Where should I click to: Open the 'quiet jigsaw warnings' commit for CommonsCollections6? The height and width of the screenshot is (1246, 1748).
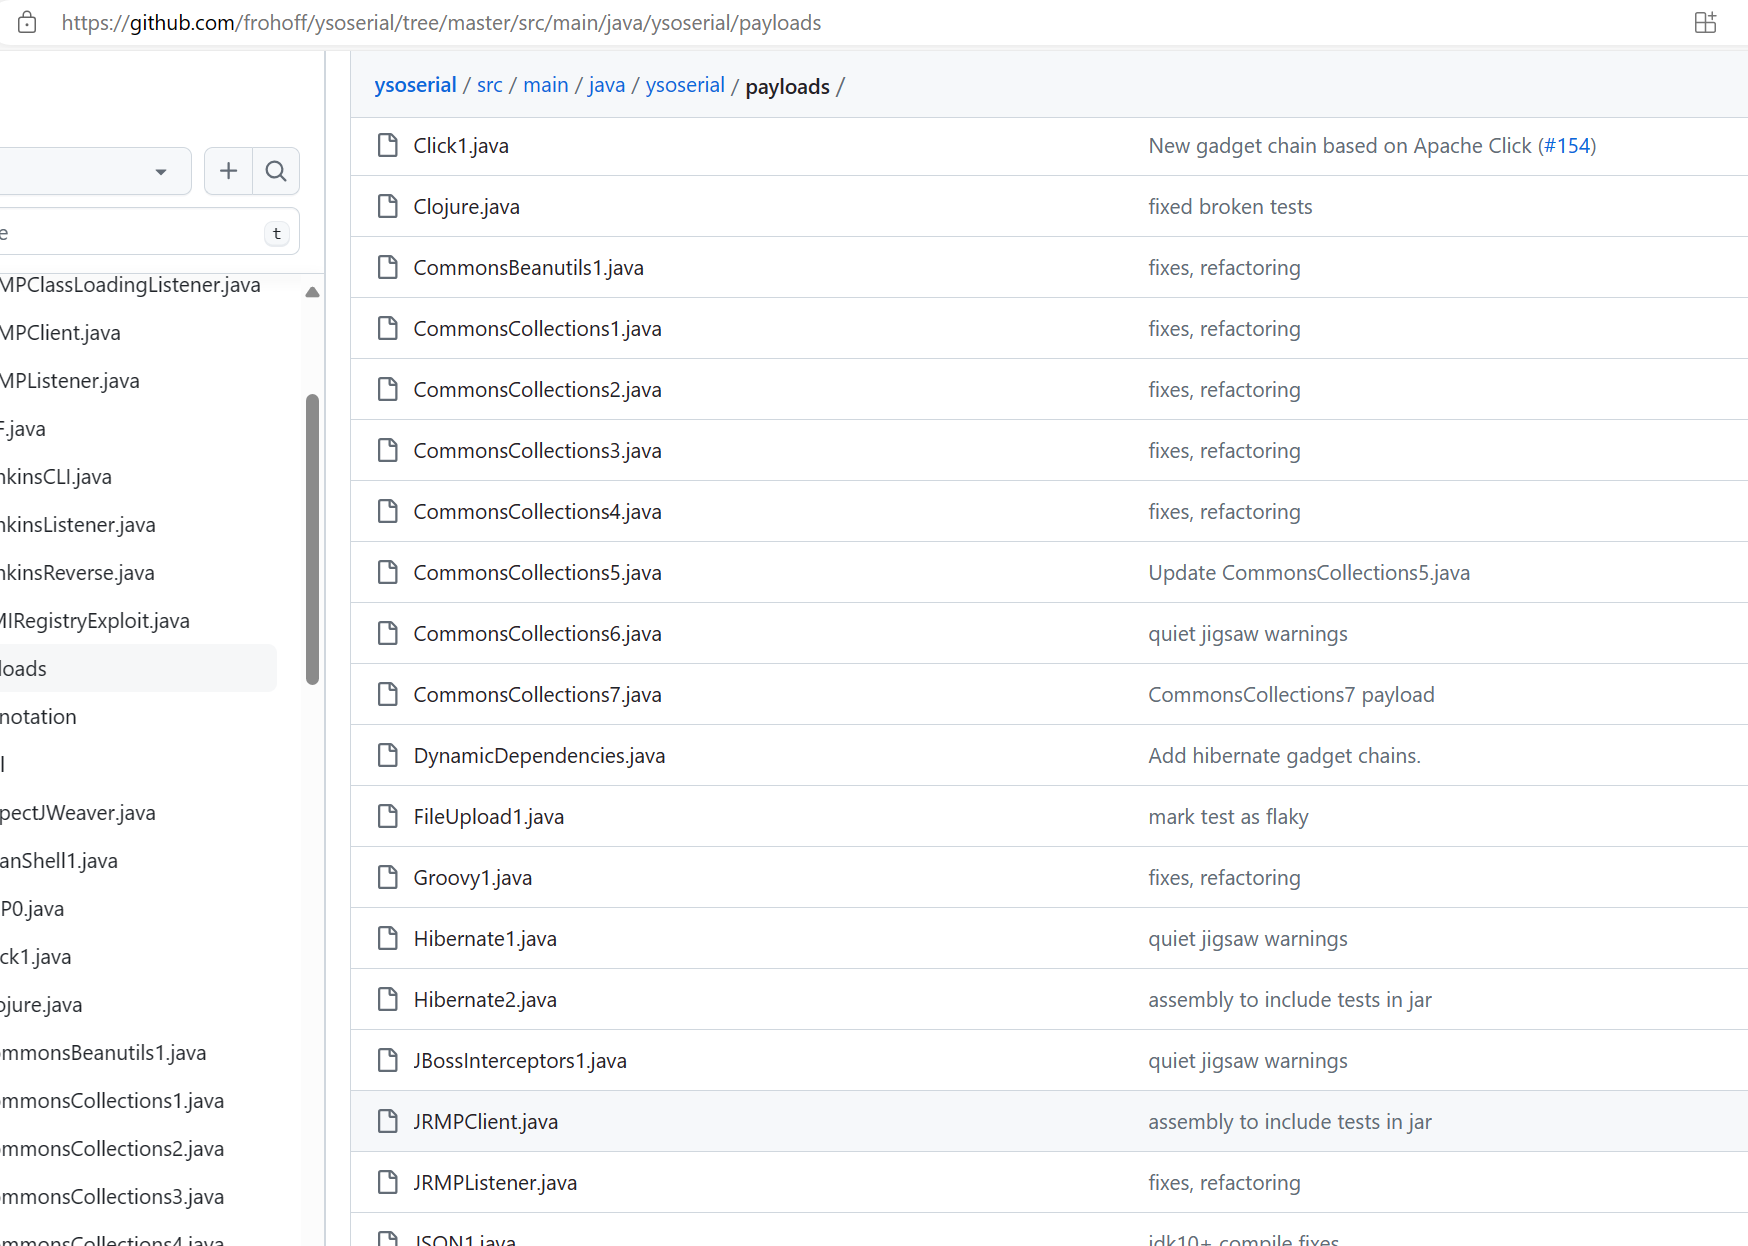1247,634
